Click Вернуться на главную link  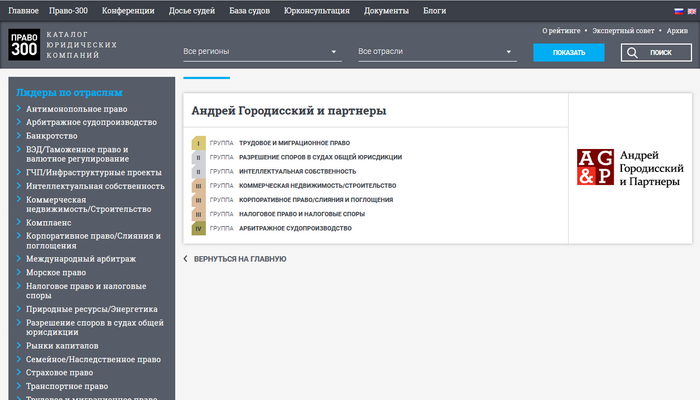click(x=240, y=259)
